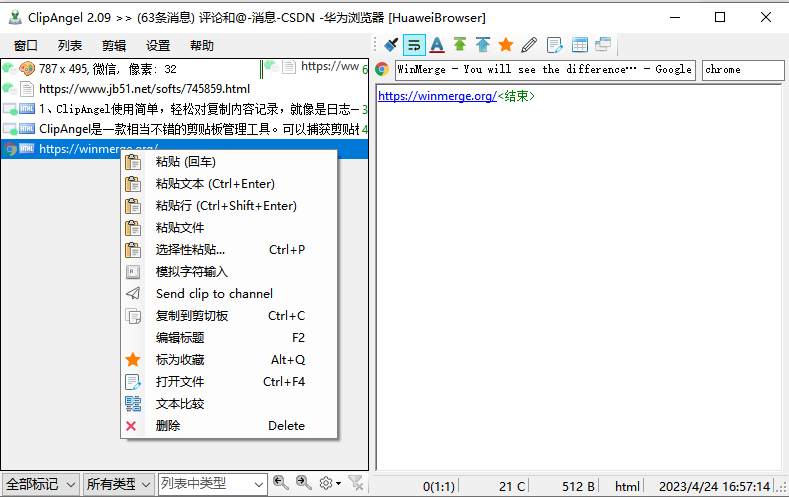Choose 粘贴行 (Ctrl+Shift+Enter) menu entry
789x497 pixels.
(229, 206)
